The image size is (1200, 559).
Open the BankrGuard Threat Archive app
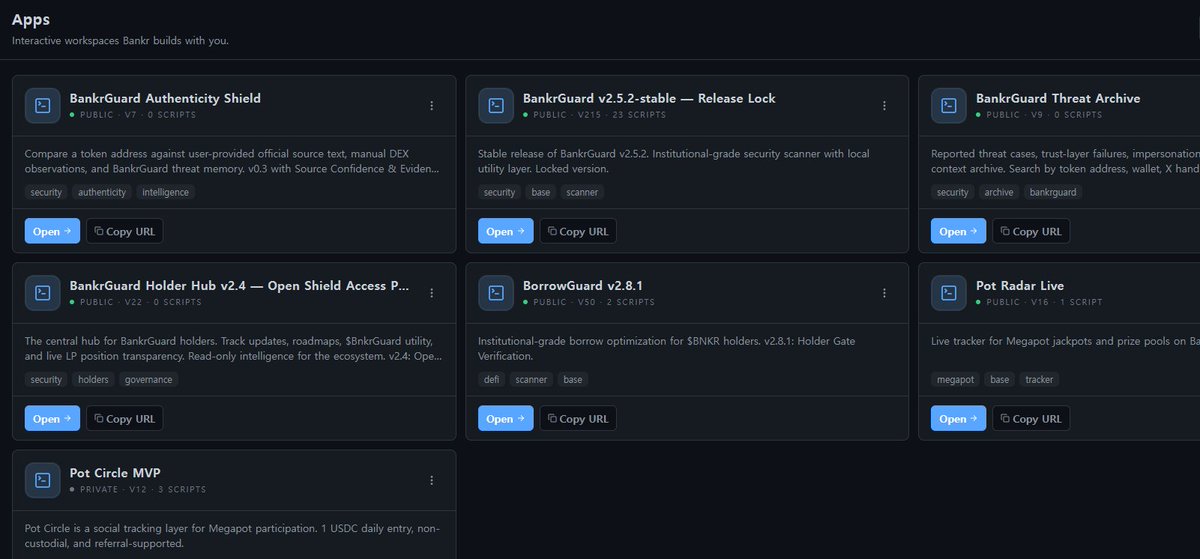(x=958, y=231)
